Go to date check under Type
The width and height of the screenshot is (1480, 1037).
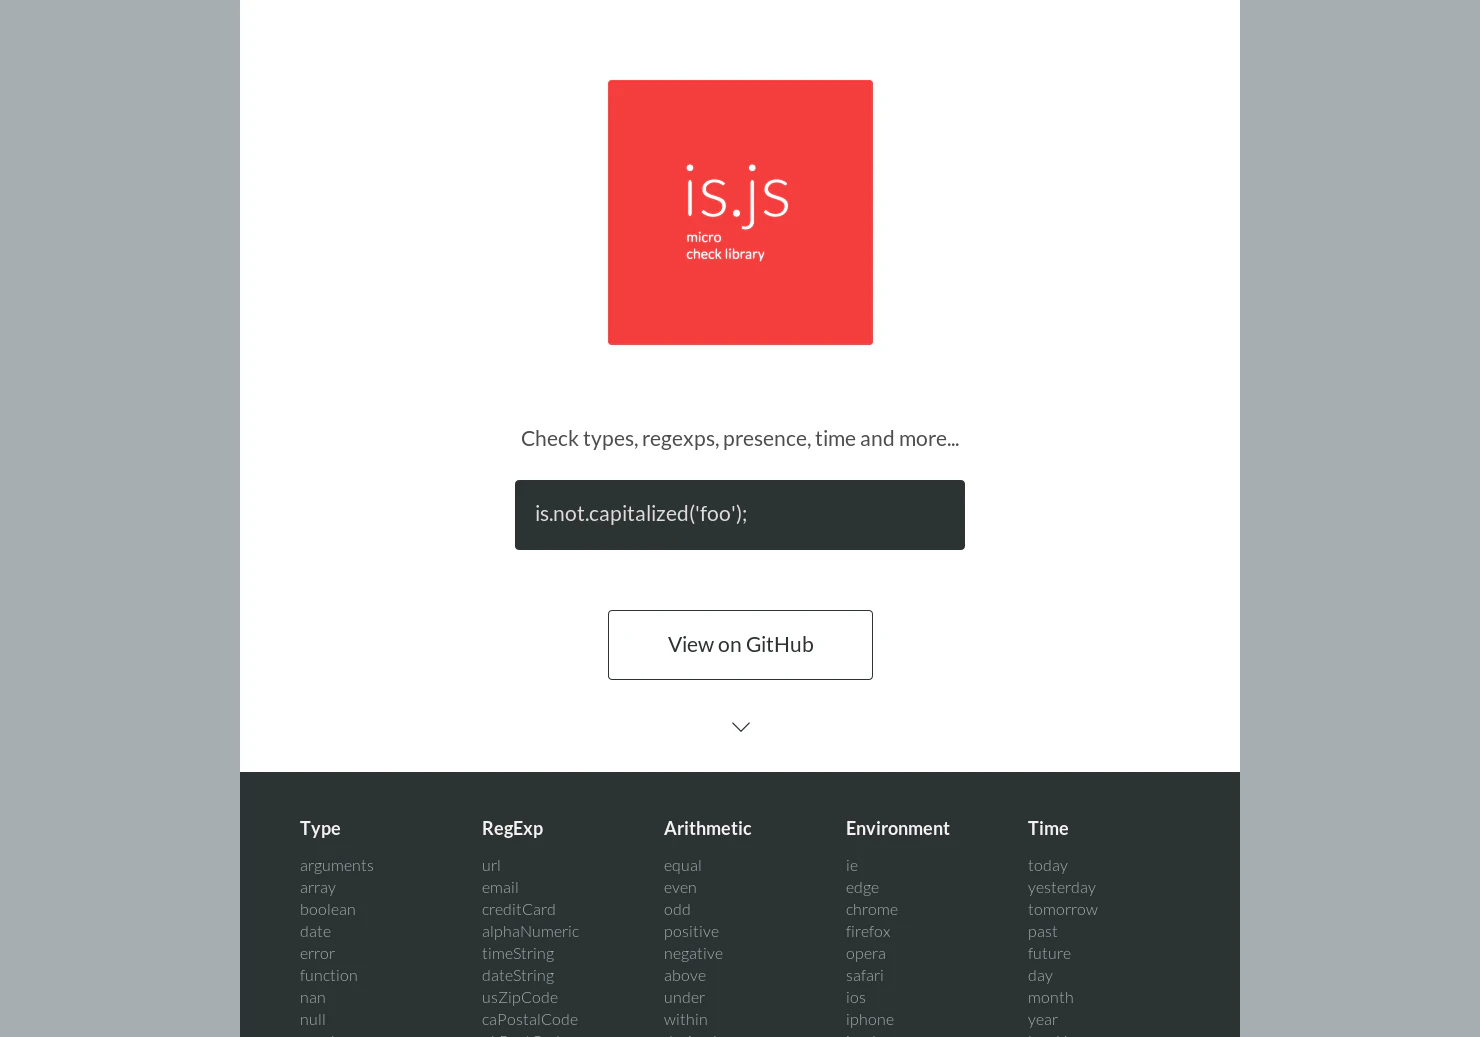315,932
